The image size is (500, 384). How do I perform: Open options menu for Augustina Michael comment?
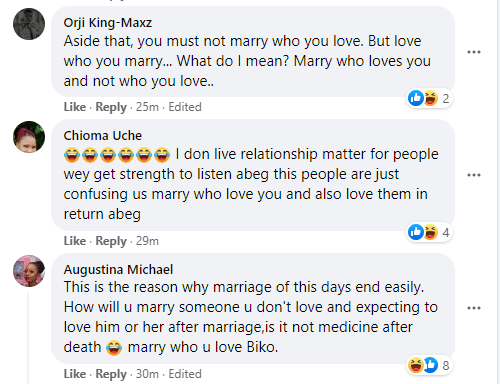click(474, 308)
